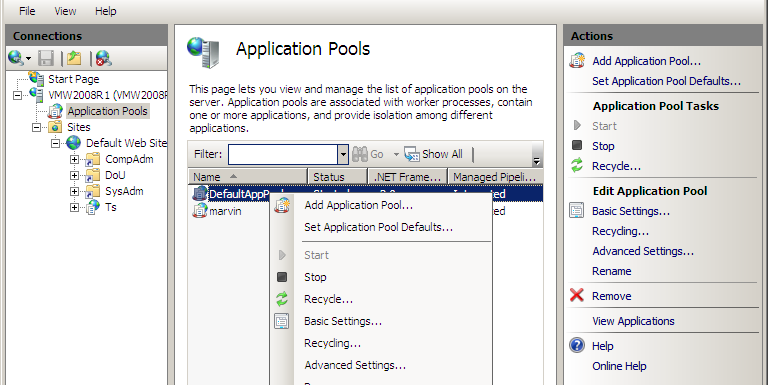Viewport: 768px width, 385px height.
Task: Click the context menu Add Application Pool icon
Action: click(x=282, y=205)
